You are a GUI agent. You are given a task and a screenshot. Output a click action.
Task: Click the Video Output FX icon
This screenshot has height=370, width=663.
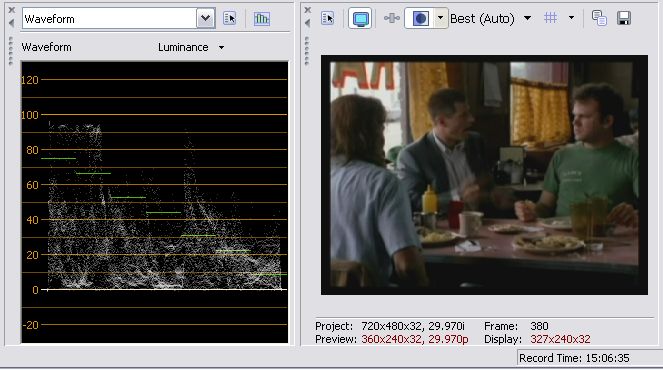pos(392,18)
